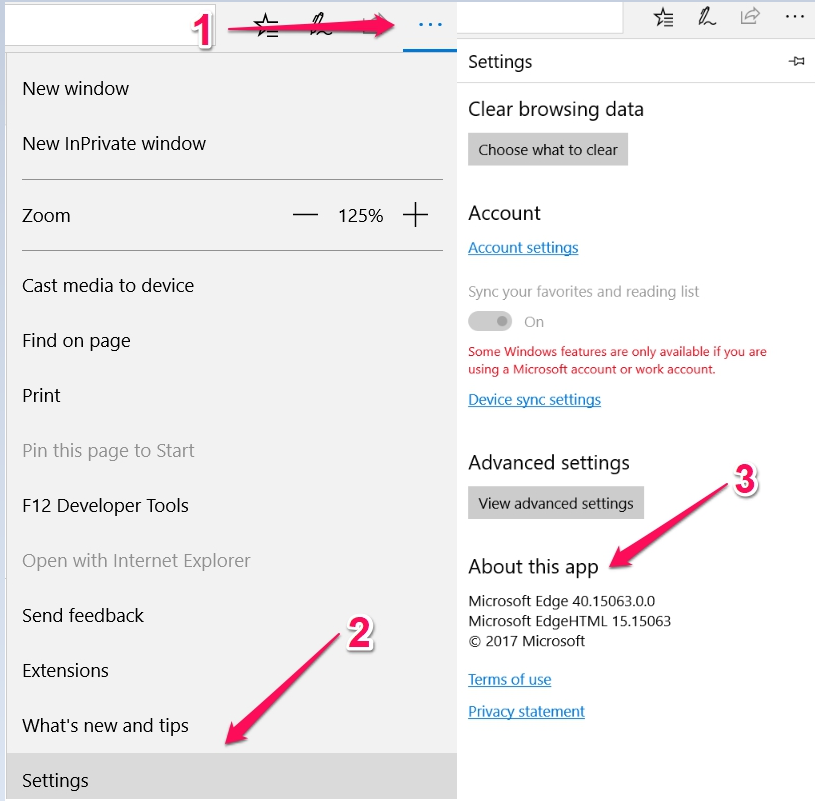The image size is (815, 801).
Task: Open the more actions dots in Settings window
Action: tap(795, 17)
